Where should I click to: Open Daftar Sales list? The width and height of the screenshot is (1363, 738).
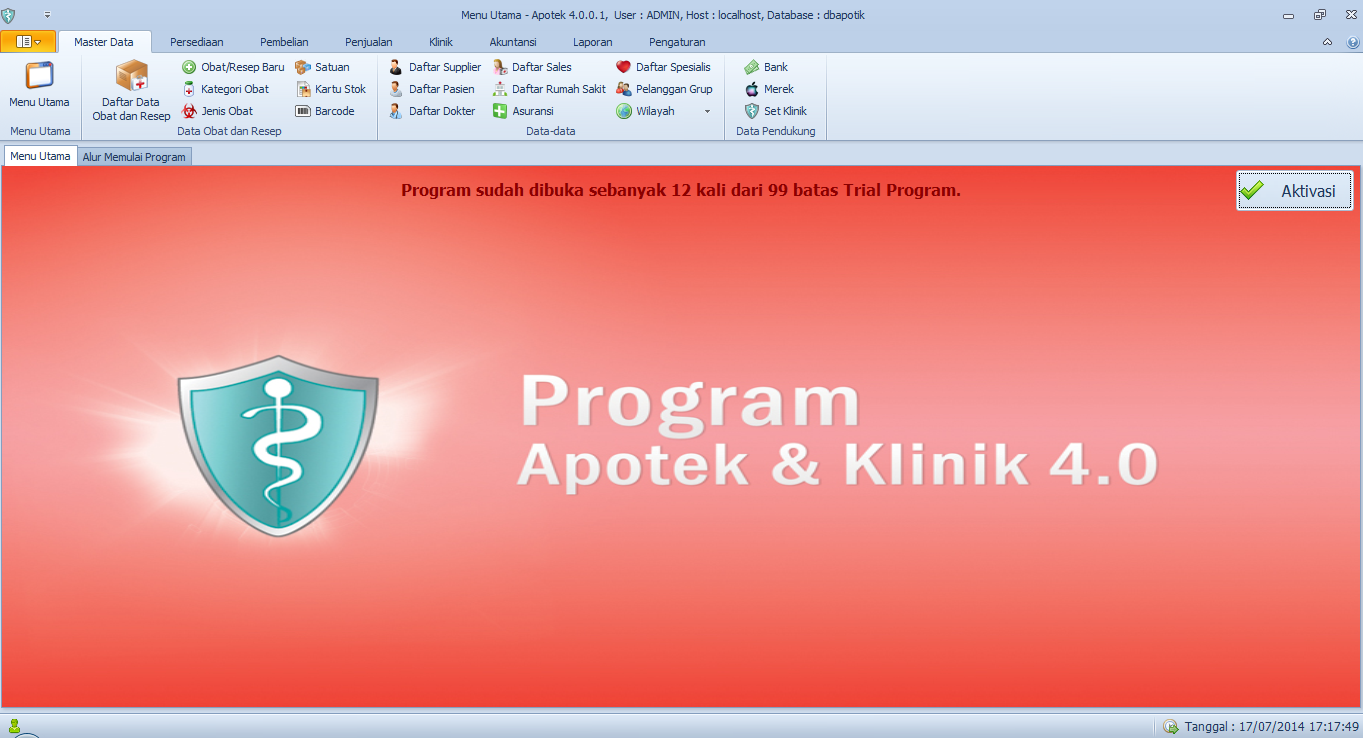[x=532, y=67]
